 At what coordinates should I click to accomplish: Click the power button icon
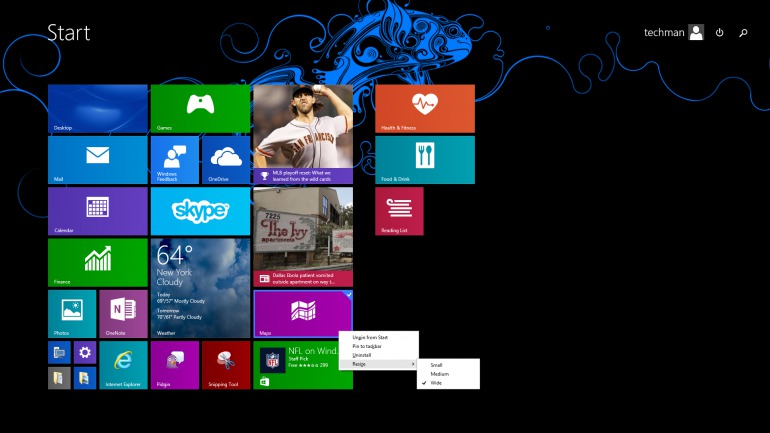(x=719, y=32)
